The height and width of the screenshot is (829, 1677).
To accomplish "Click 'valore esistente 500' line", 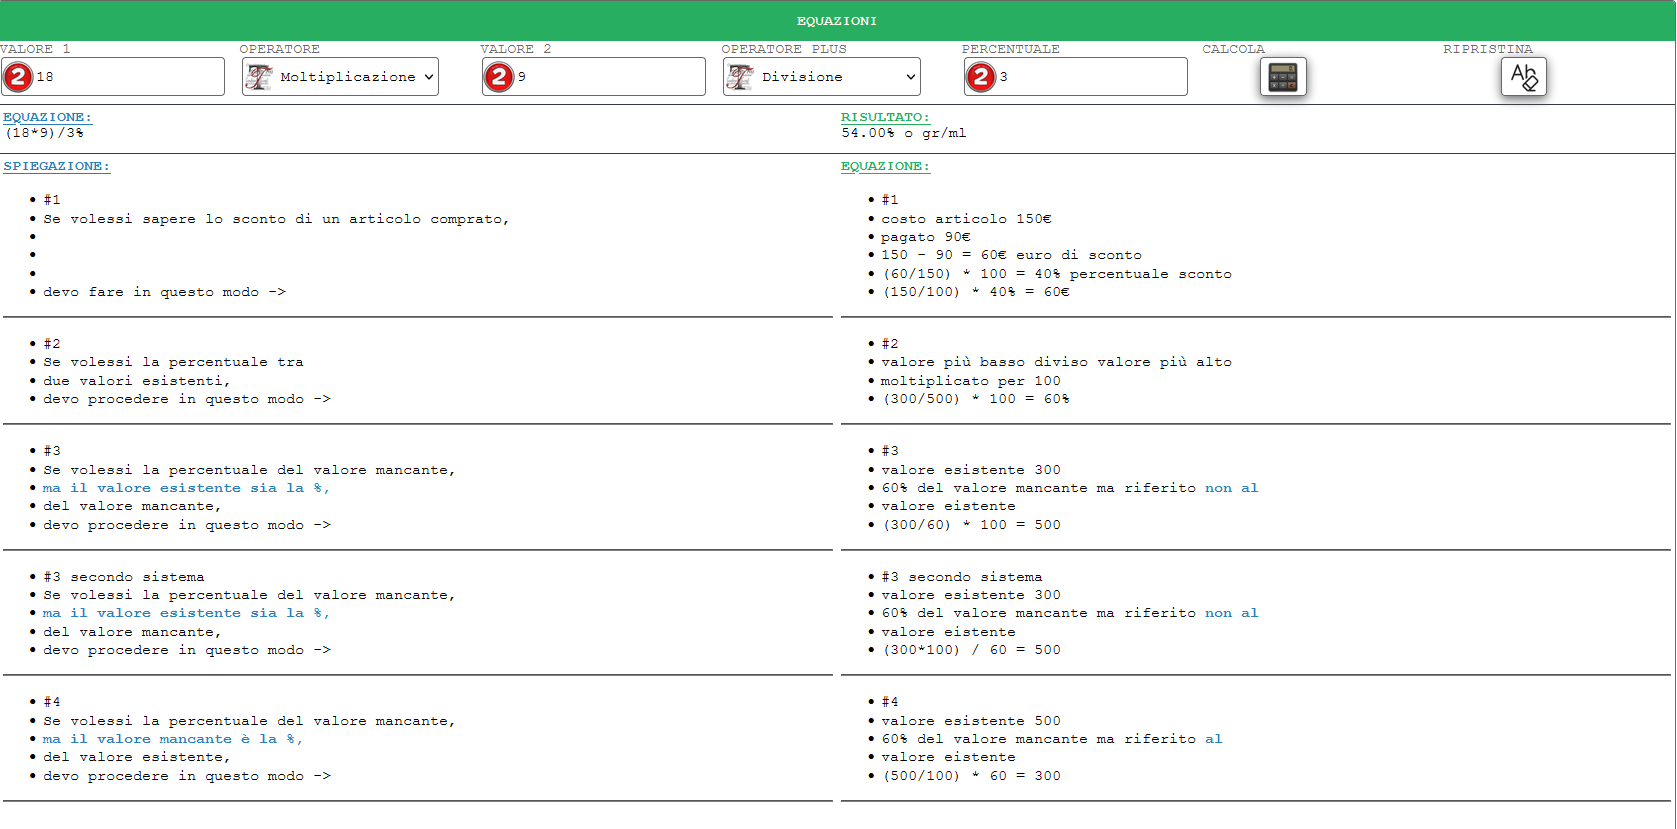I will point(971,721).
